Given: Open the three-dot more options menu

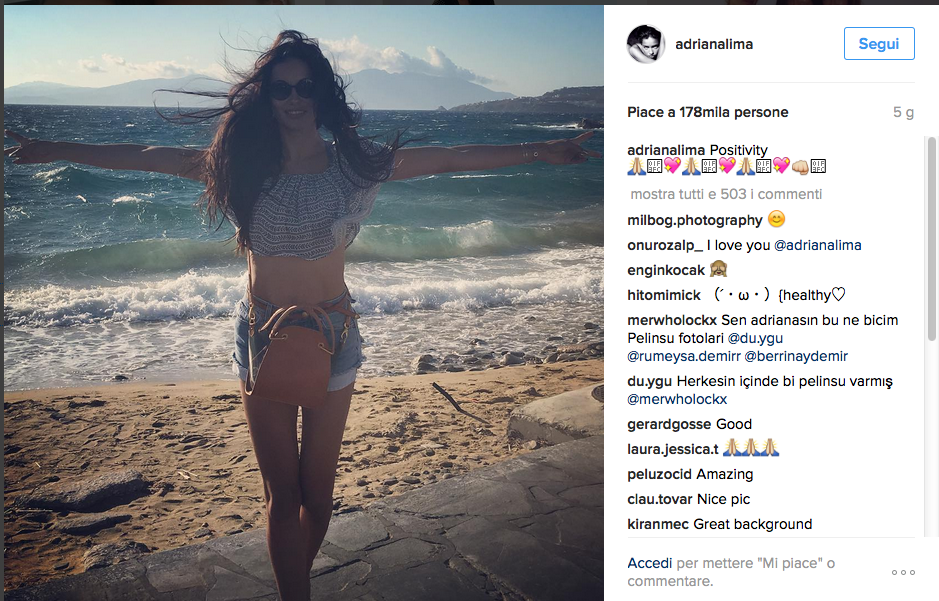Looking at the screenshot, I should pyautogui.click(x=903, y=572).
